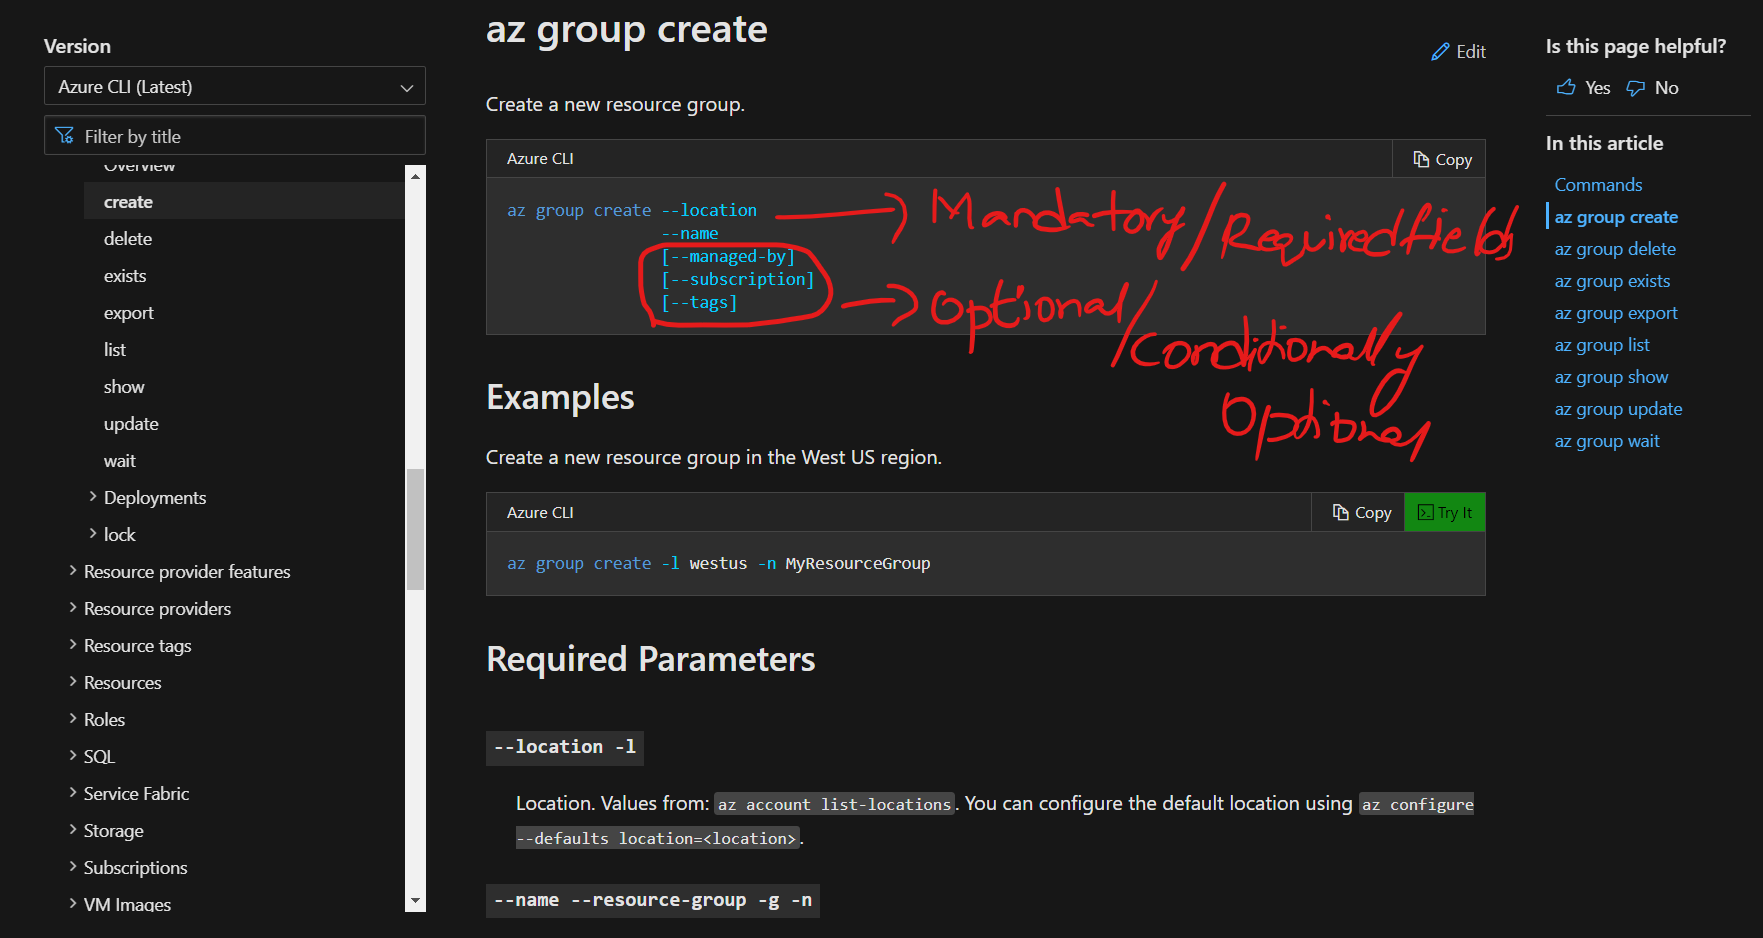Click the Examples heading

pyautogui.click(x=560, y=398)
